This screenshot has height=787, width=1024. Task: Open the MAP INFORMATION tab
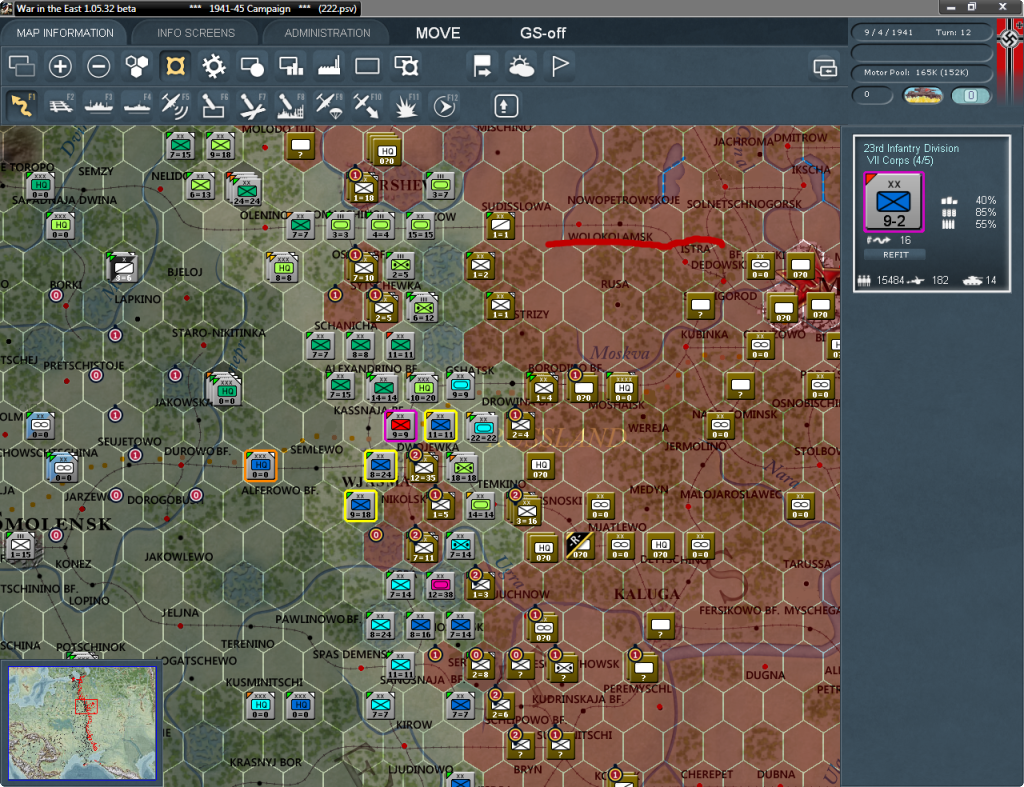(65, 33)
